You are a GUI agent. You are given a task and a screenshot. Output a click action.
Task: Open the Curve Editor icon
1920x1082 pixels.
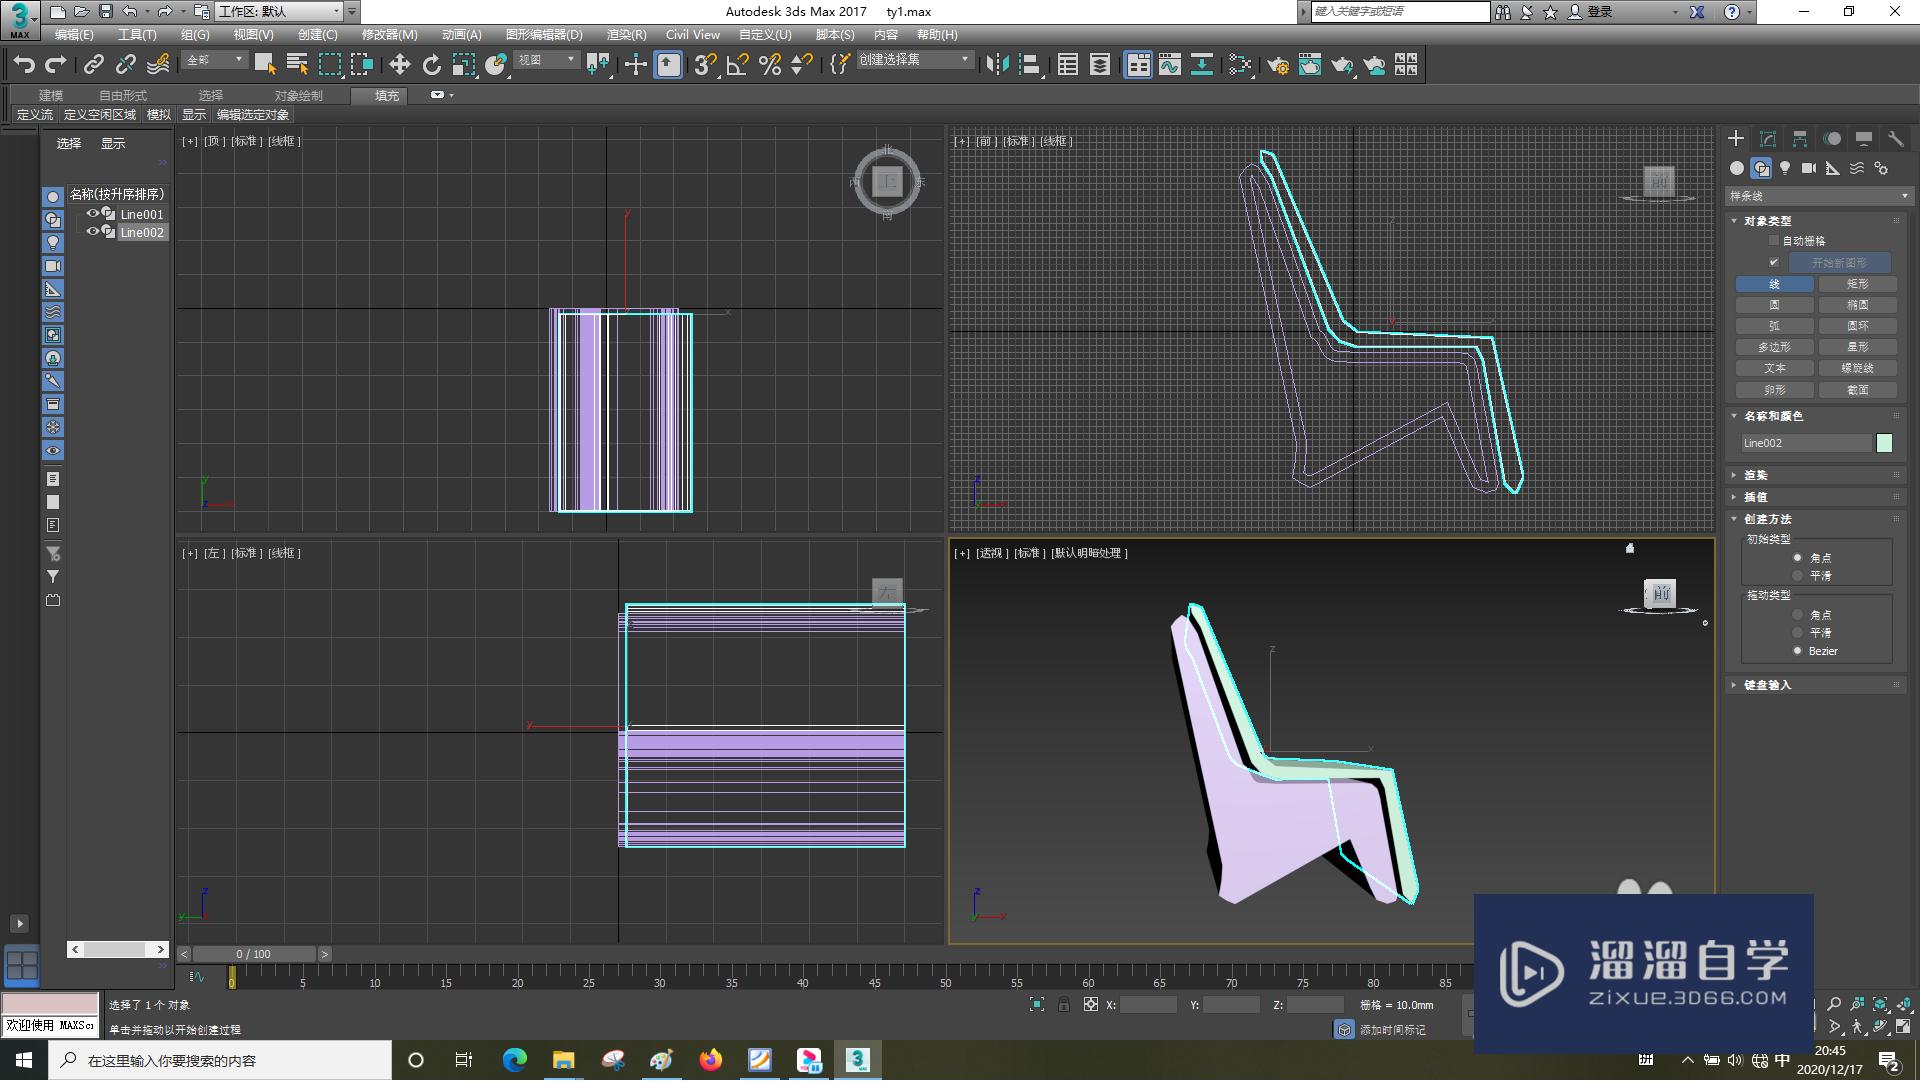pos(1170,65)
